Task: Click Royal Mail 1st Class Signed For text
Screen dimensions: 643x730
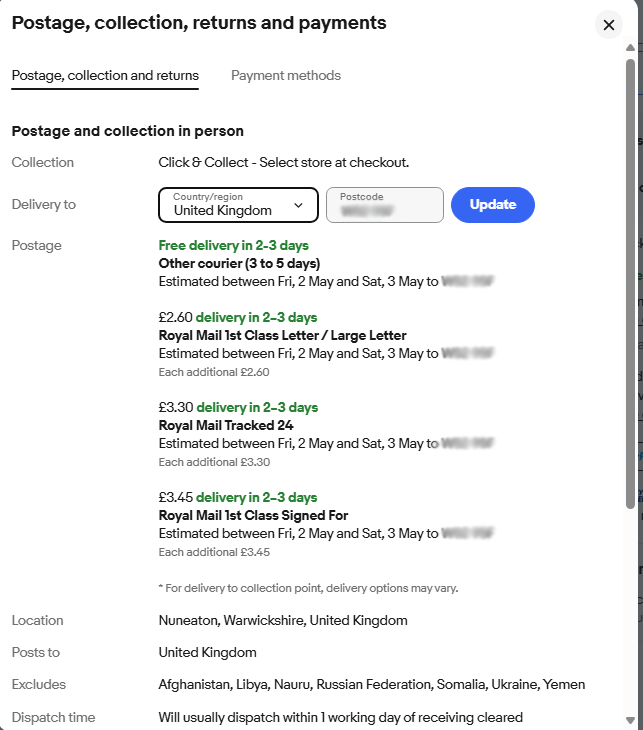Action: (x=253, y=515)
